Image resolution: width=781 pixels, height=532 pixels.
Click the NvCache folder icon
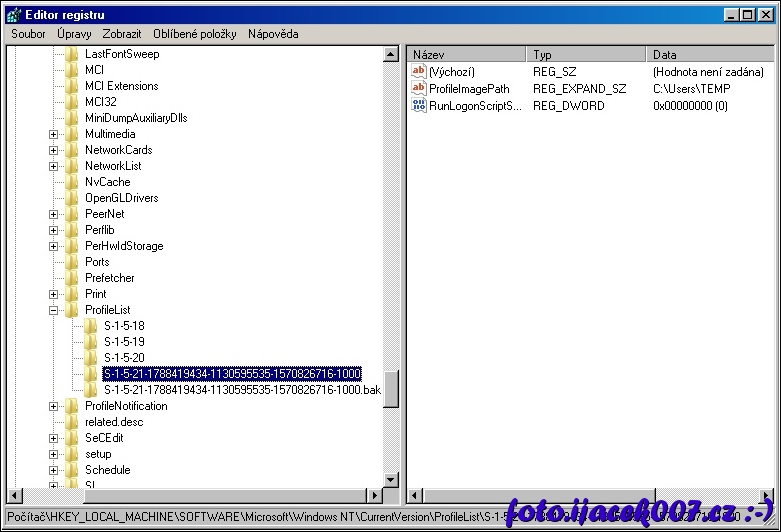[x=72, y=182]
